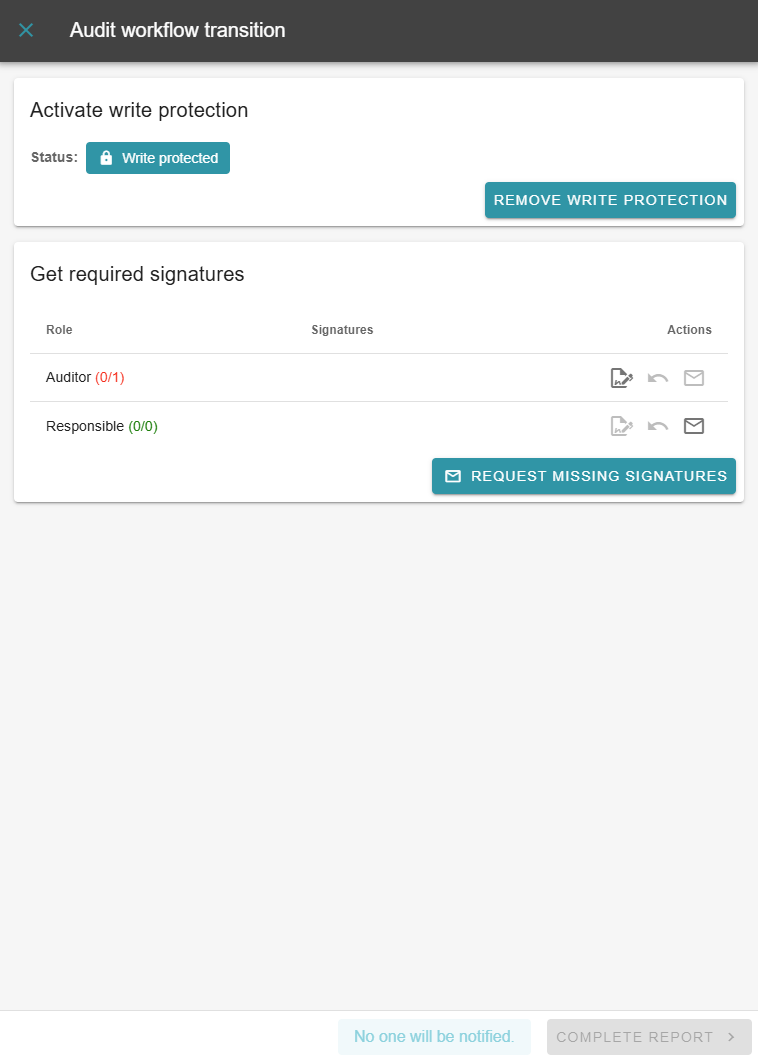Screen dimensions: 758x1061
Task: Sign as Auditor using the signature icon
Action: click(622, 378)
